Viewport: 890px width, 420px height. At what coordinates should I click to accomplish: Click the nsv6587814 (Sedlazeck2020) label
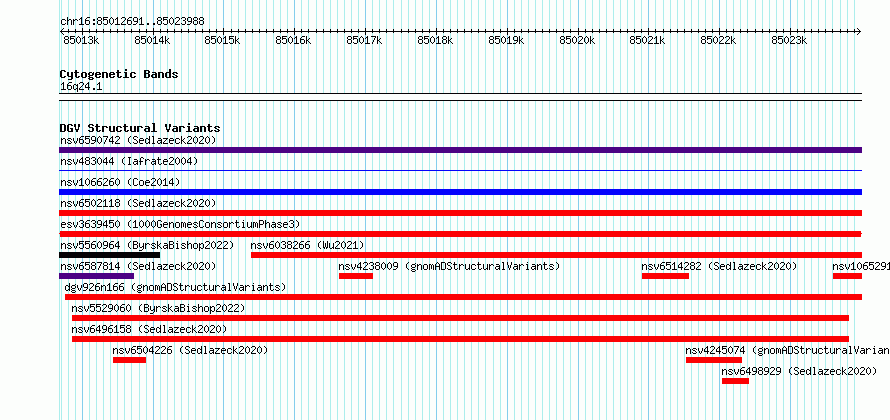(x=138, y=266)
